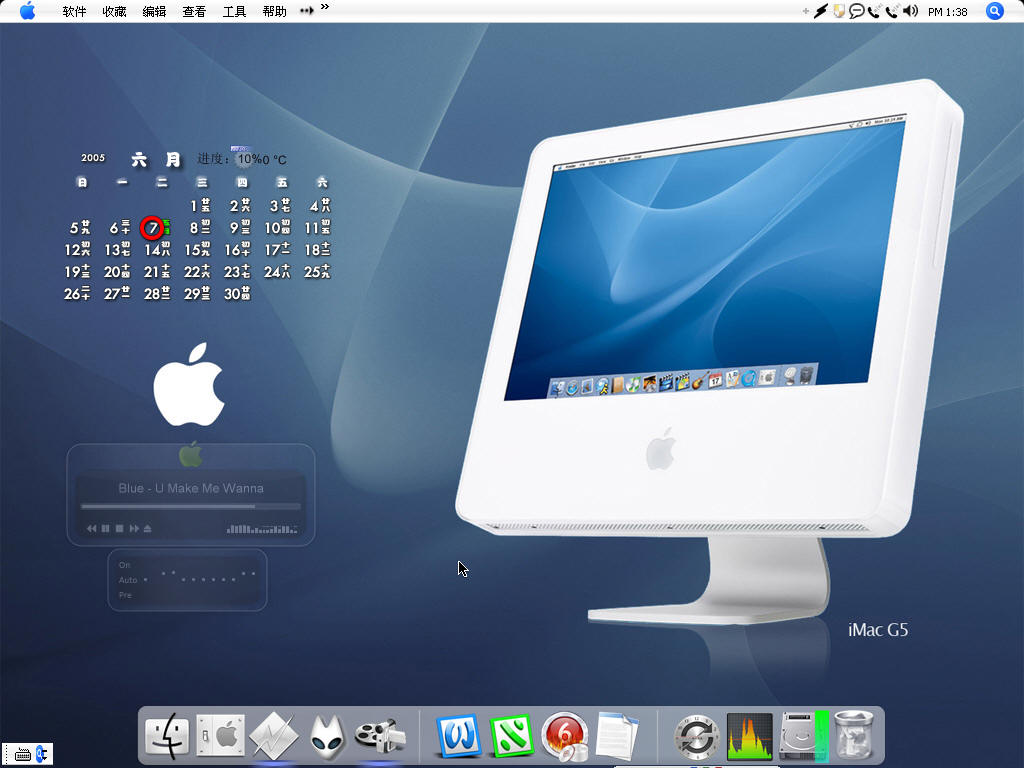Click eject button in music player
Image resolution: width=1024 pixels, height=768 pixels.
[148, 528]
